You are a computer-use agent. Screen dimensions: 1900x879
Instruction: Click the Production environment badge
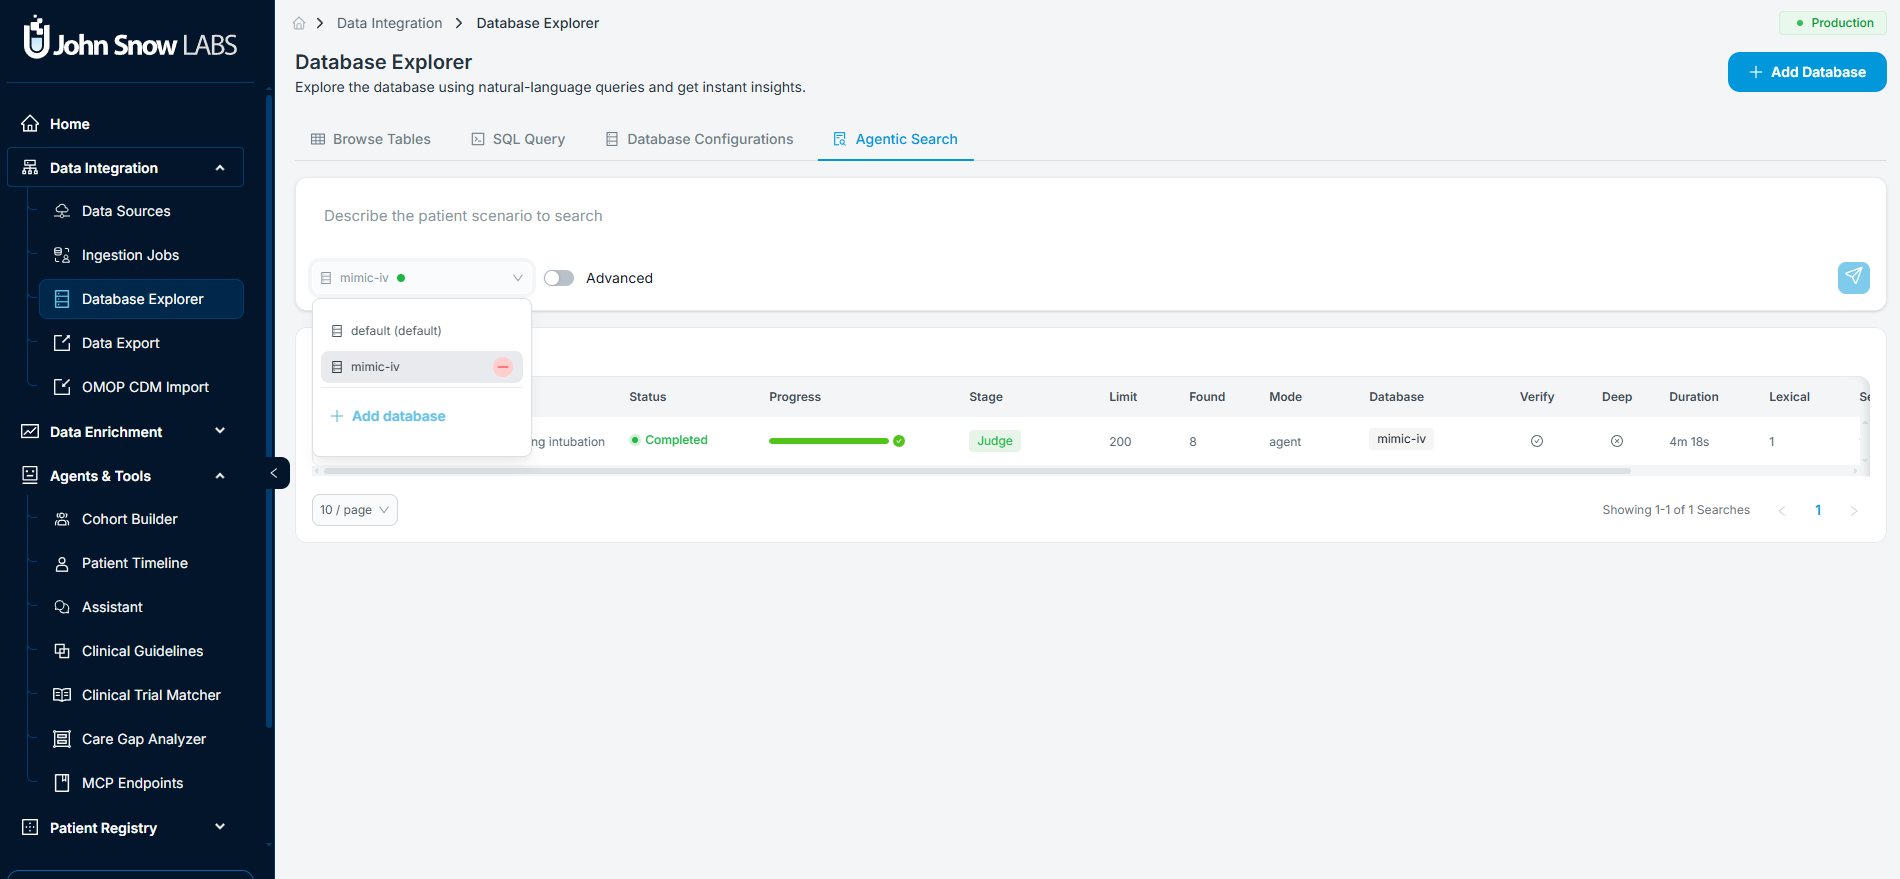tap(1833, 23)
